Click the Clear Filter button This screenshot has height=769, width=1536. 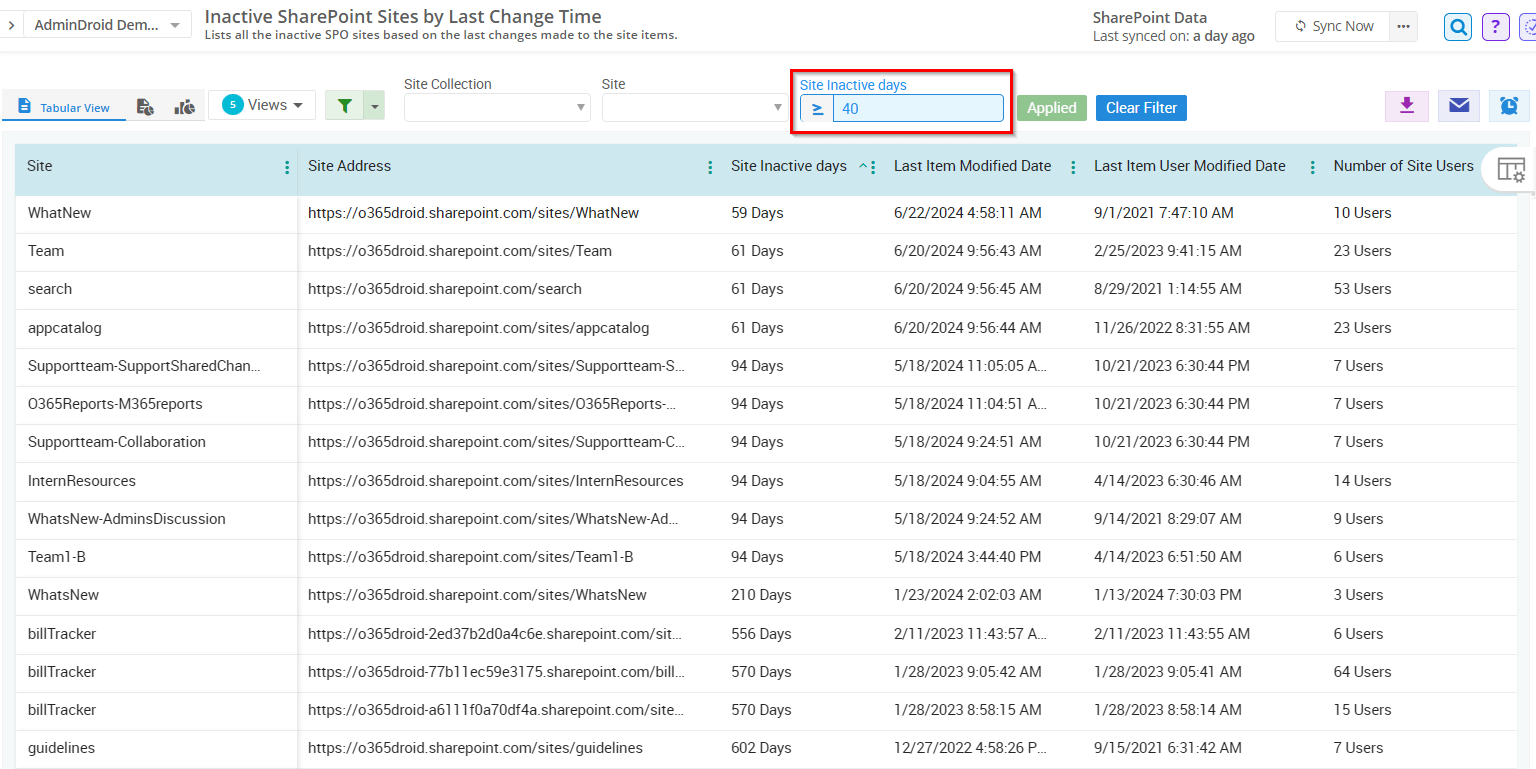(x=1141, y=107)
